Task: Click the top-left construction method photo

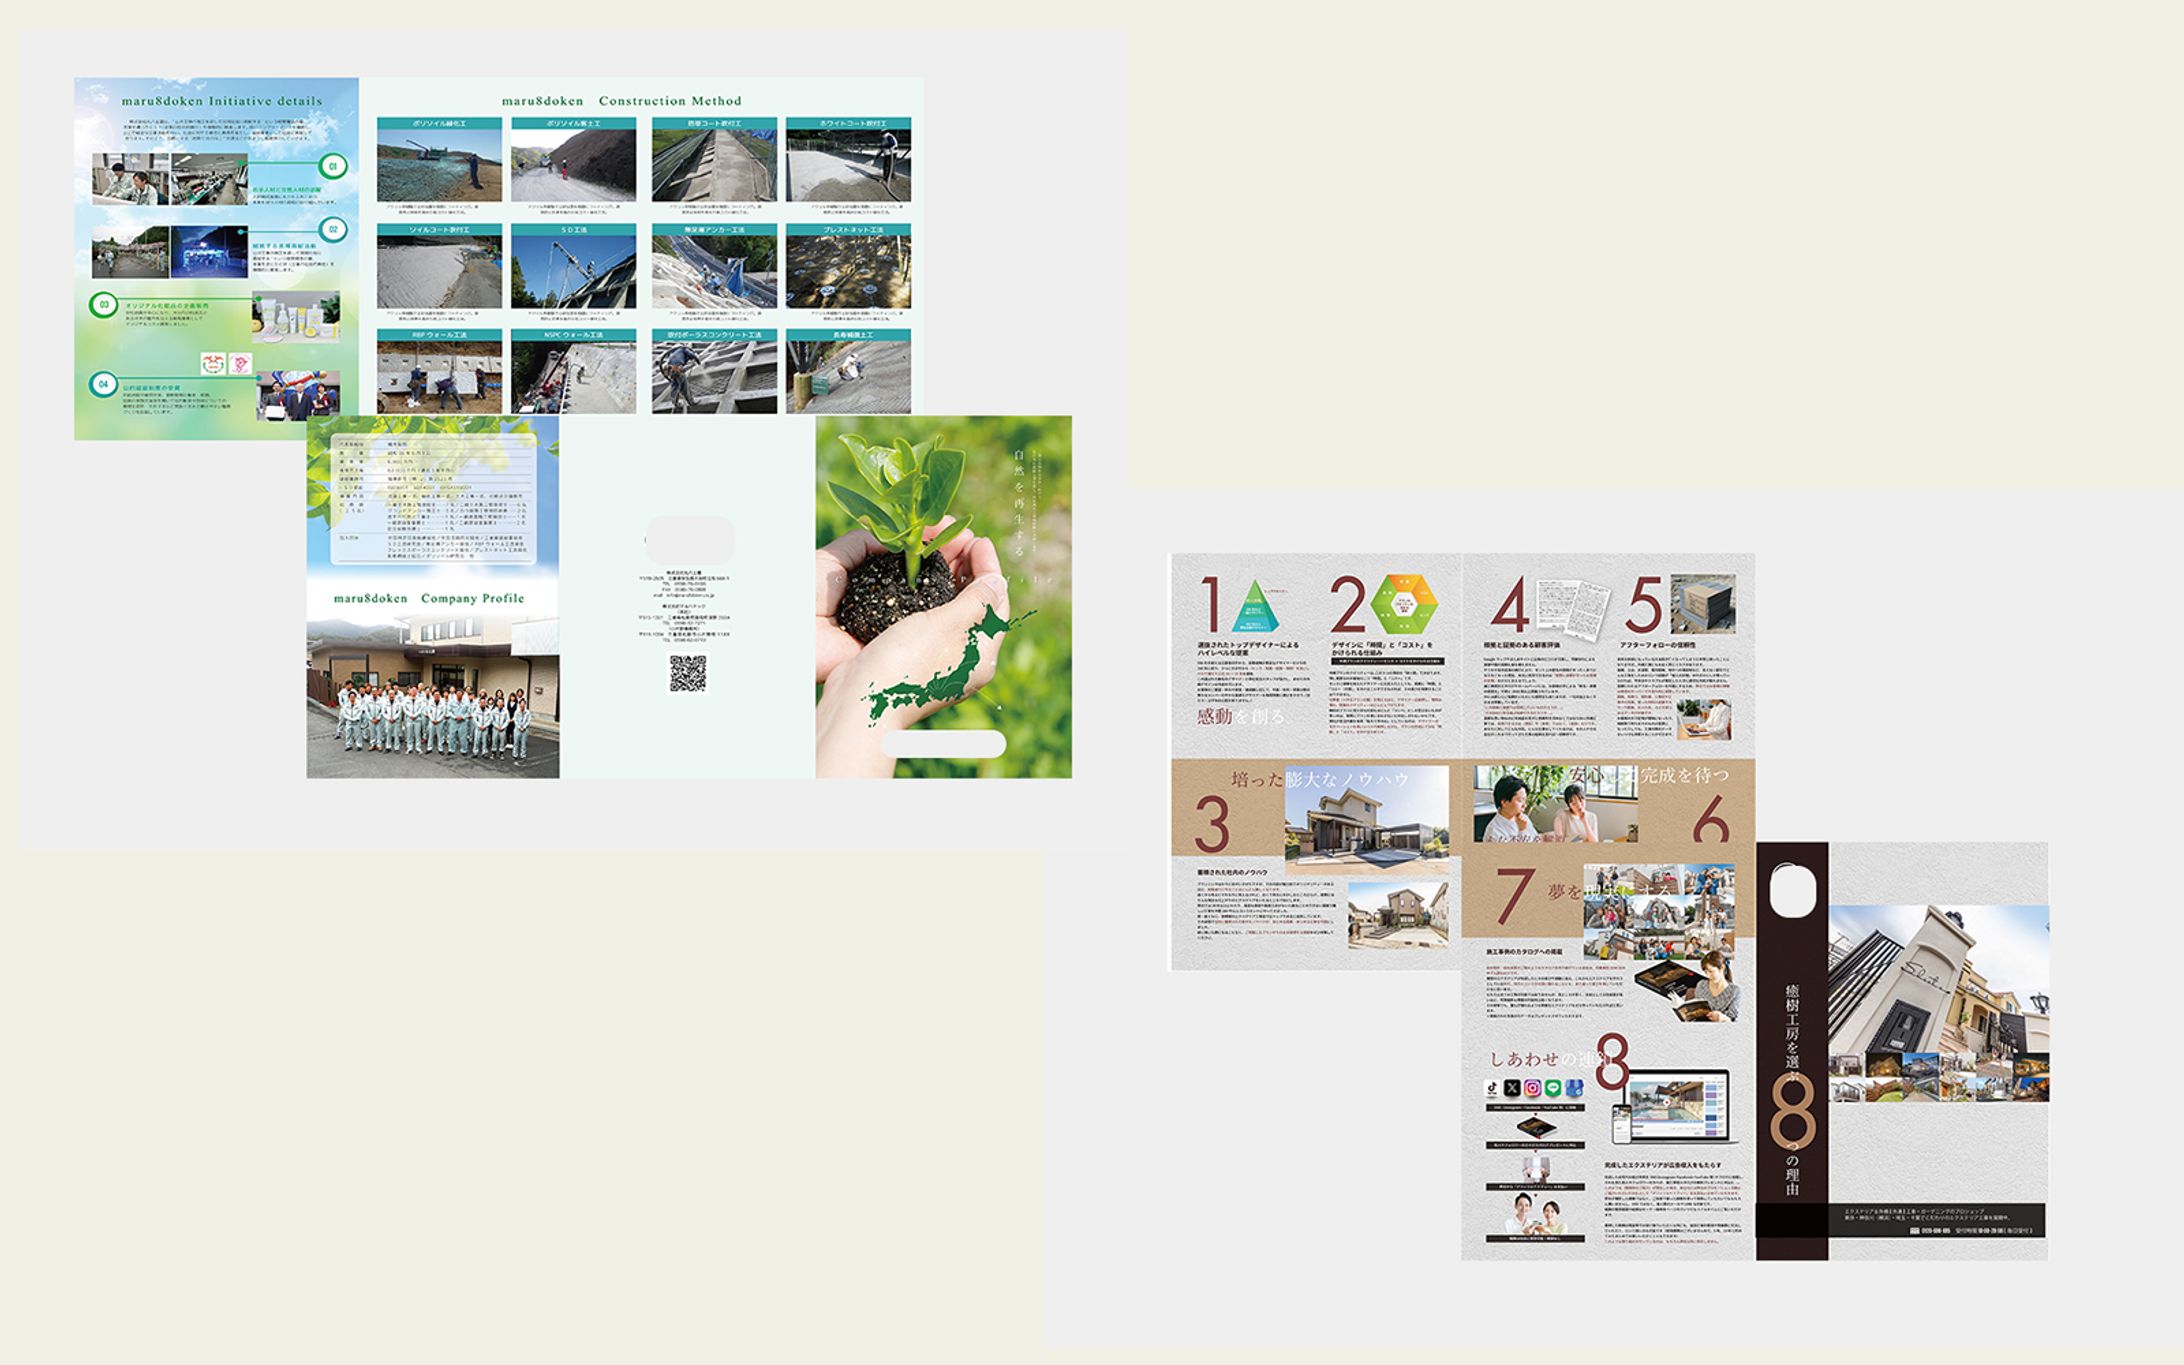Action: coord(439,166)
